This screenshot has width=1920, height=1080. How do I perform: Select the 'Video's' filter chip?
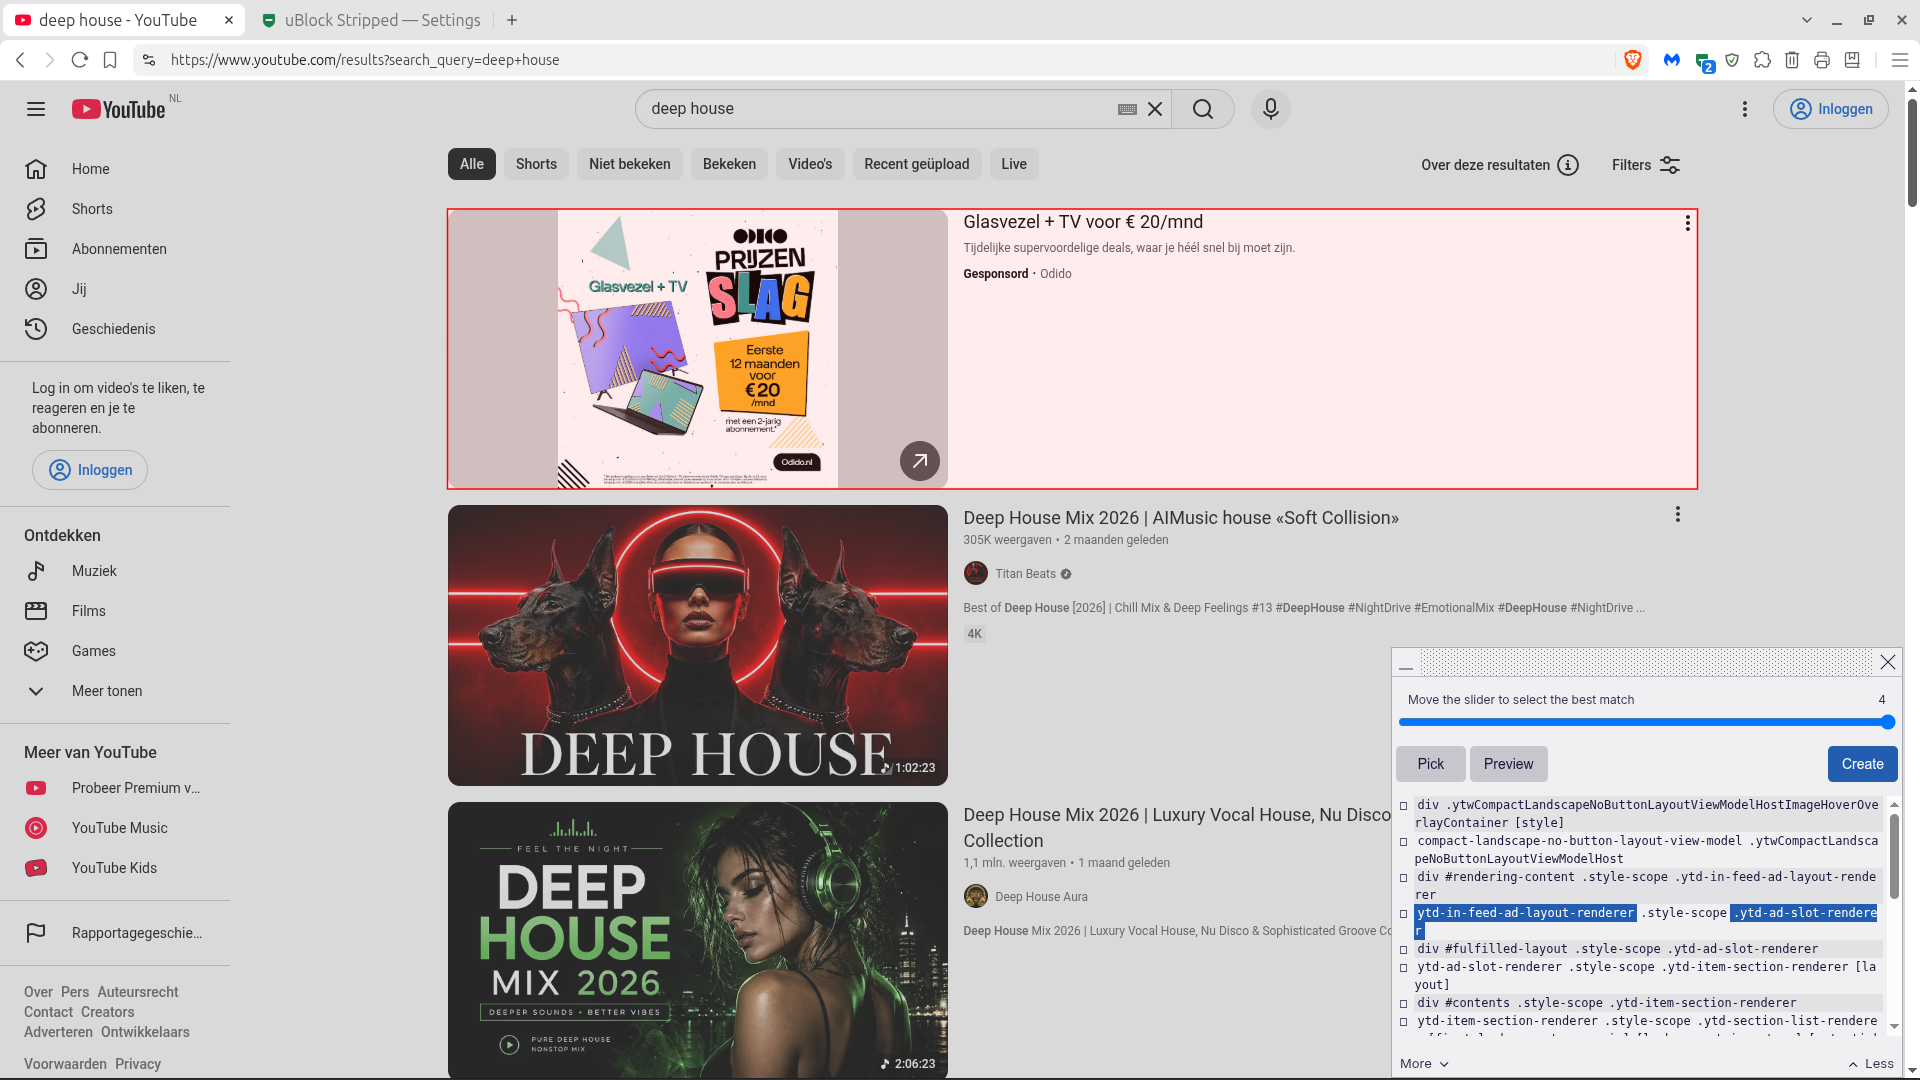click(x=810, y=164)
